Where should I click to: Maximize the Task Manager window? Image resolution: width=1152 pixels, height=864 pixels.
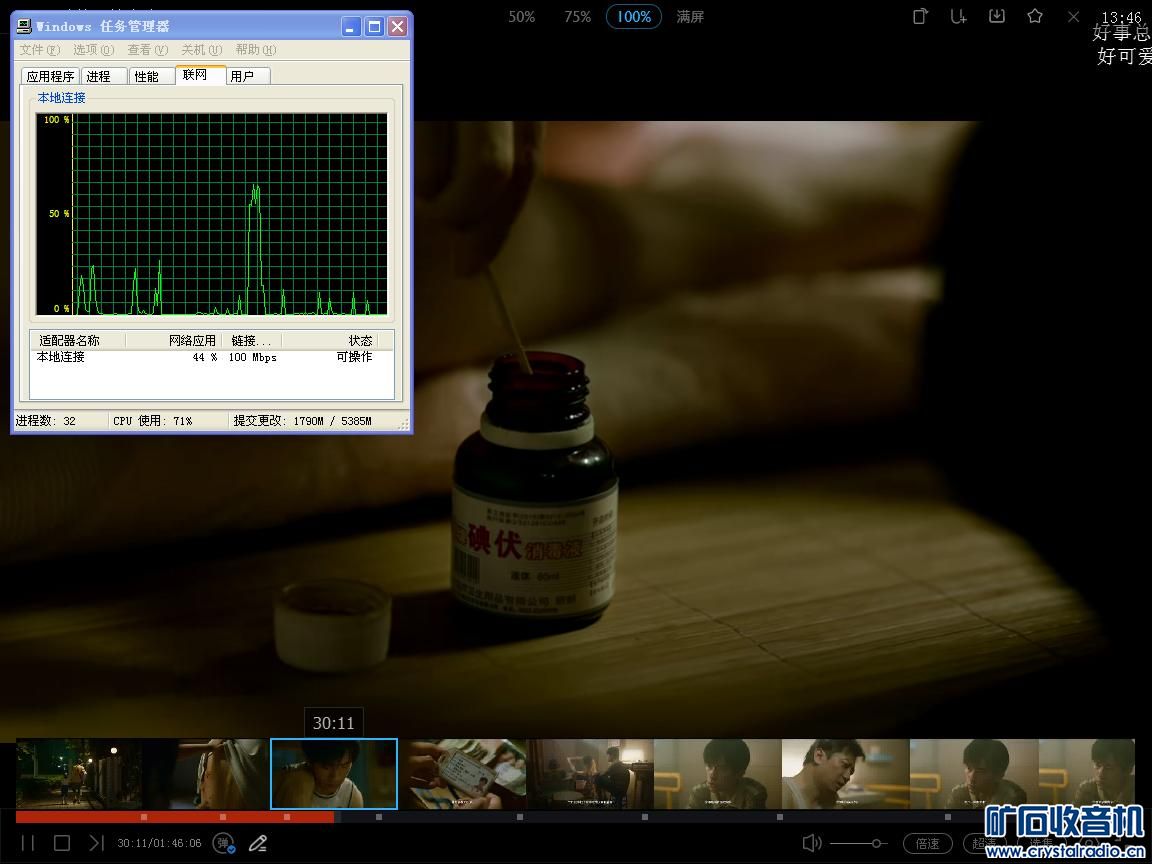[375, 27]
